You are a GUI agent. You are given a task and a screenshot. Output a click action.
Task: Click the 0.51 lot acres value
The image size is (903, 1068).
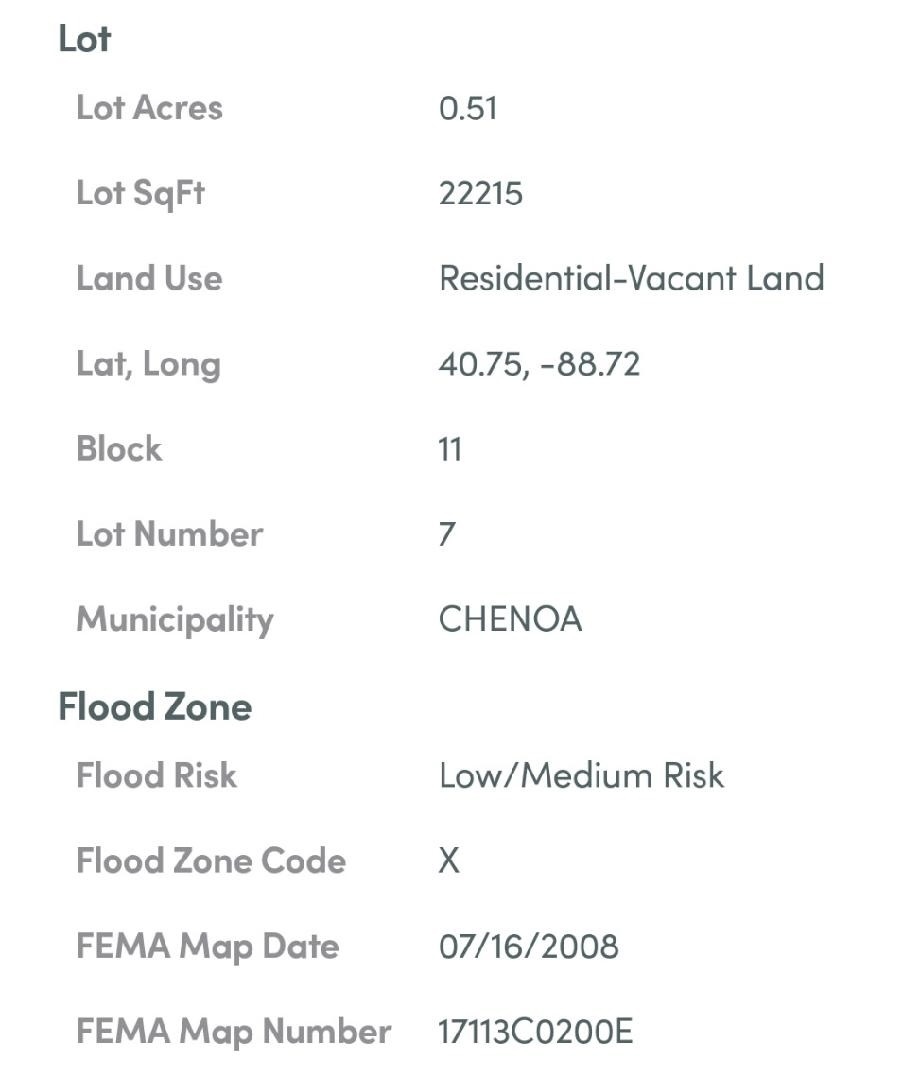(x=468, y=108)
